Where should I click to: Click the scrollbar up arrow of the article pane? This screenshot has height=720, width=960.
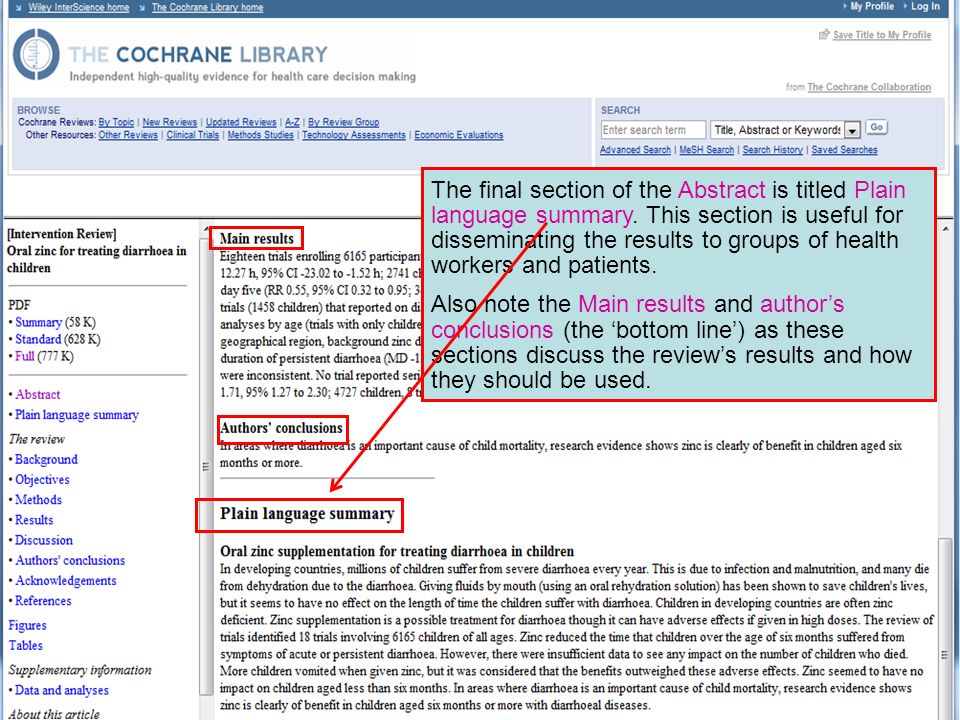coord(946,228)
